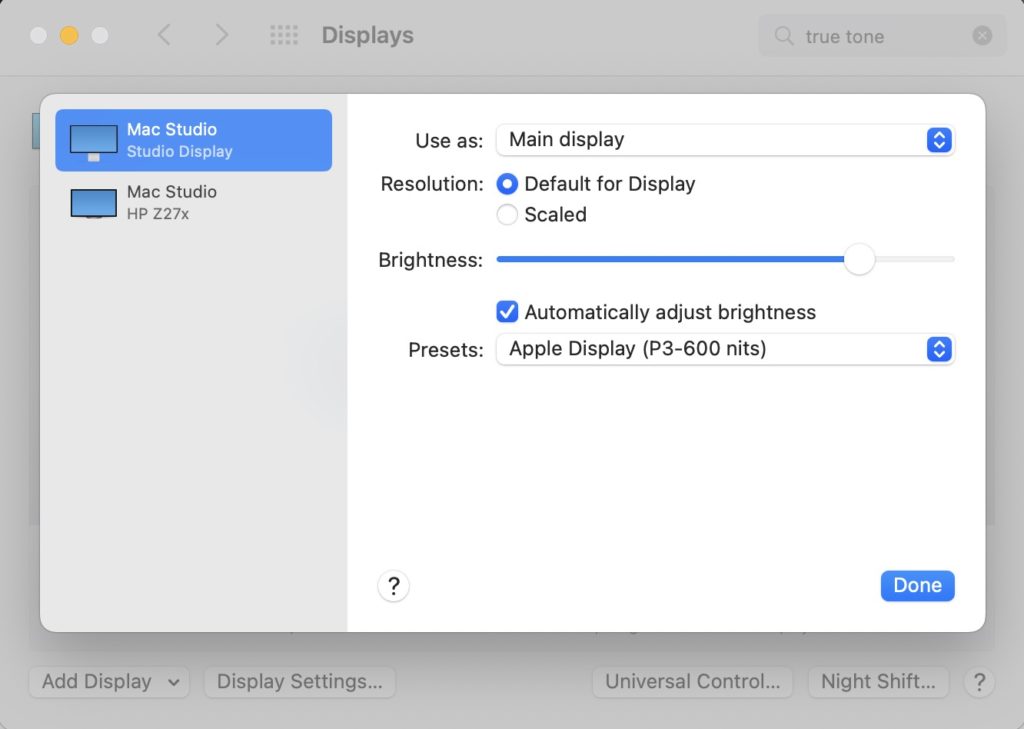1024x729 pixels.
Task: Open Night Shift... settings
Action: point(878,682)
